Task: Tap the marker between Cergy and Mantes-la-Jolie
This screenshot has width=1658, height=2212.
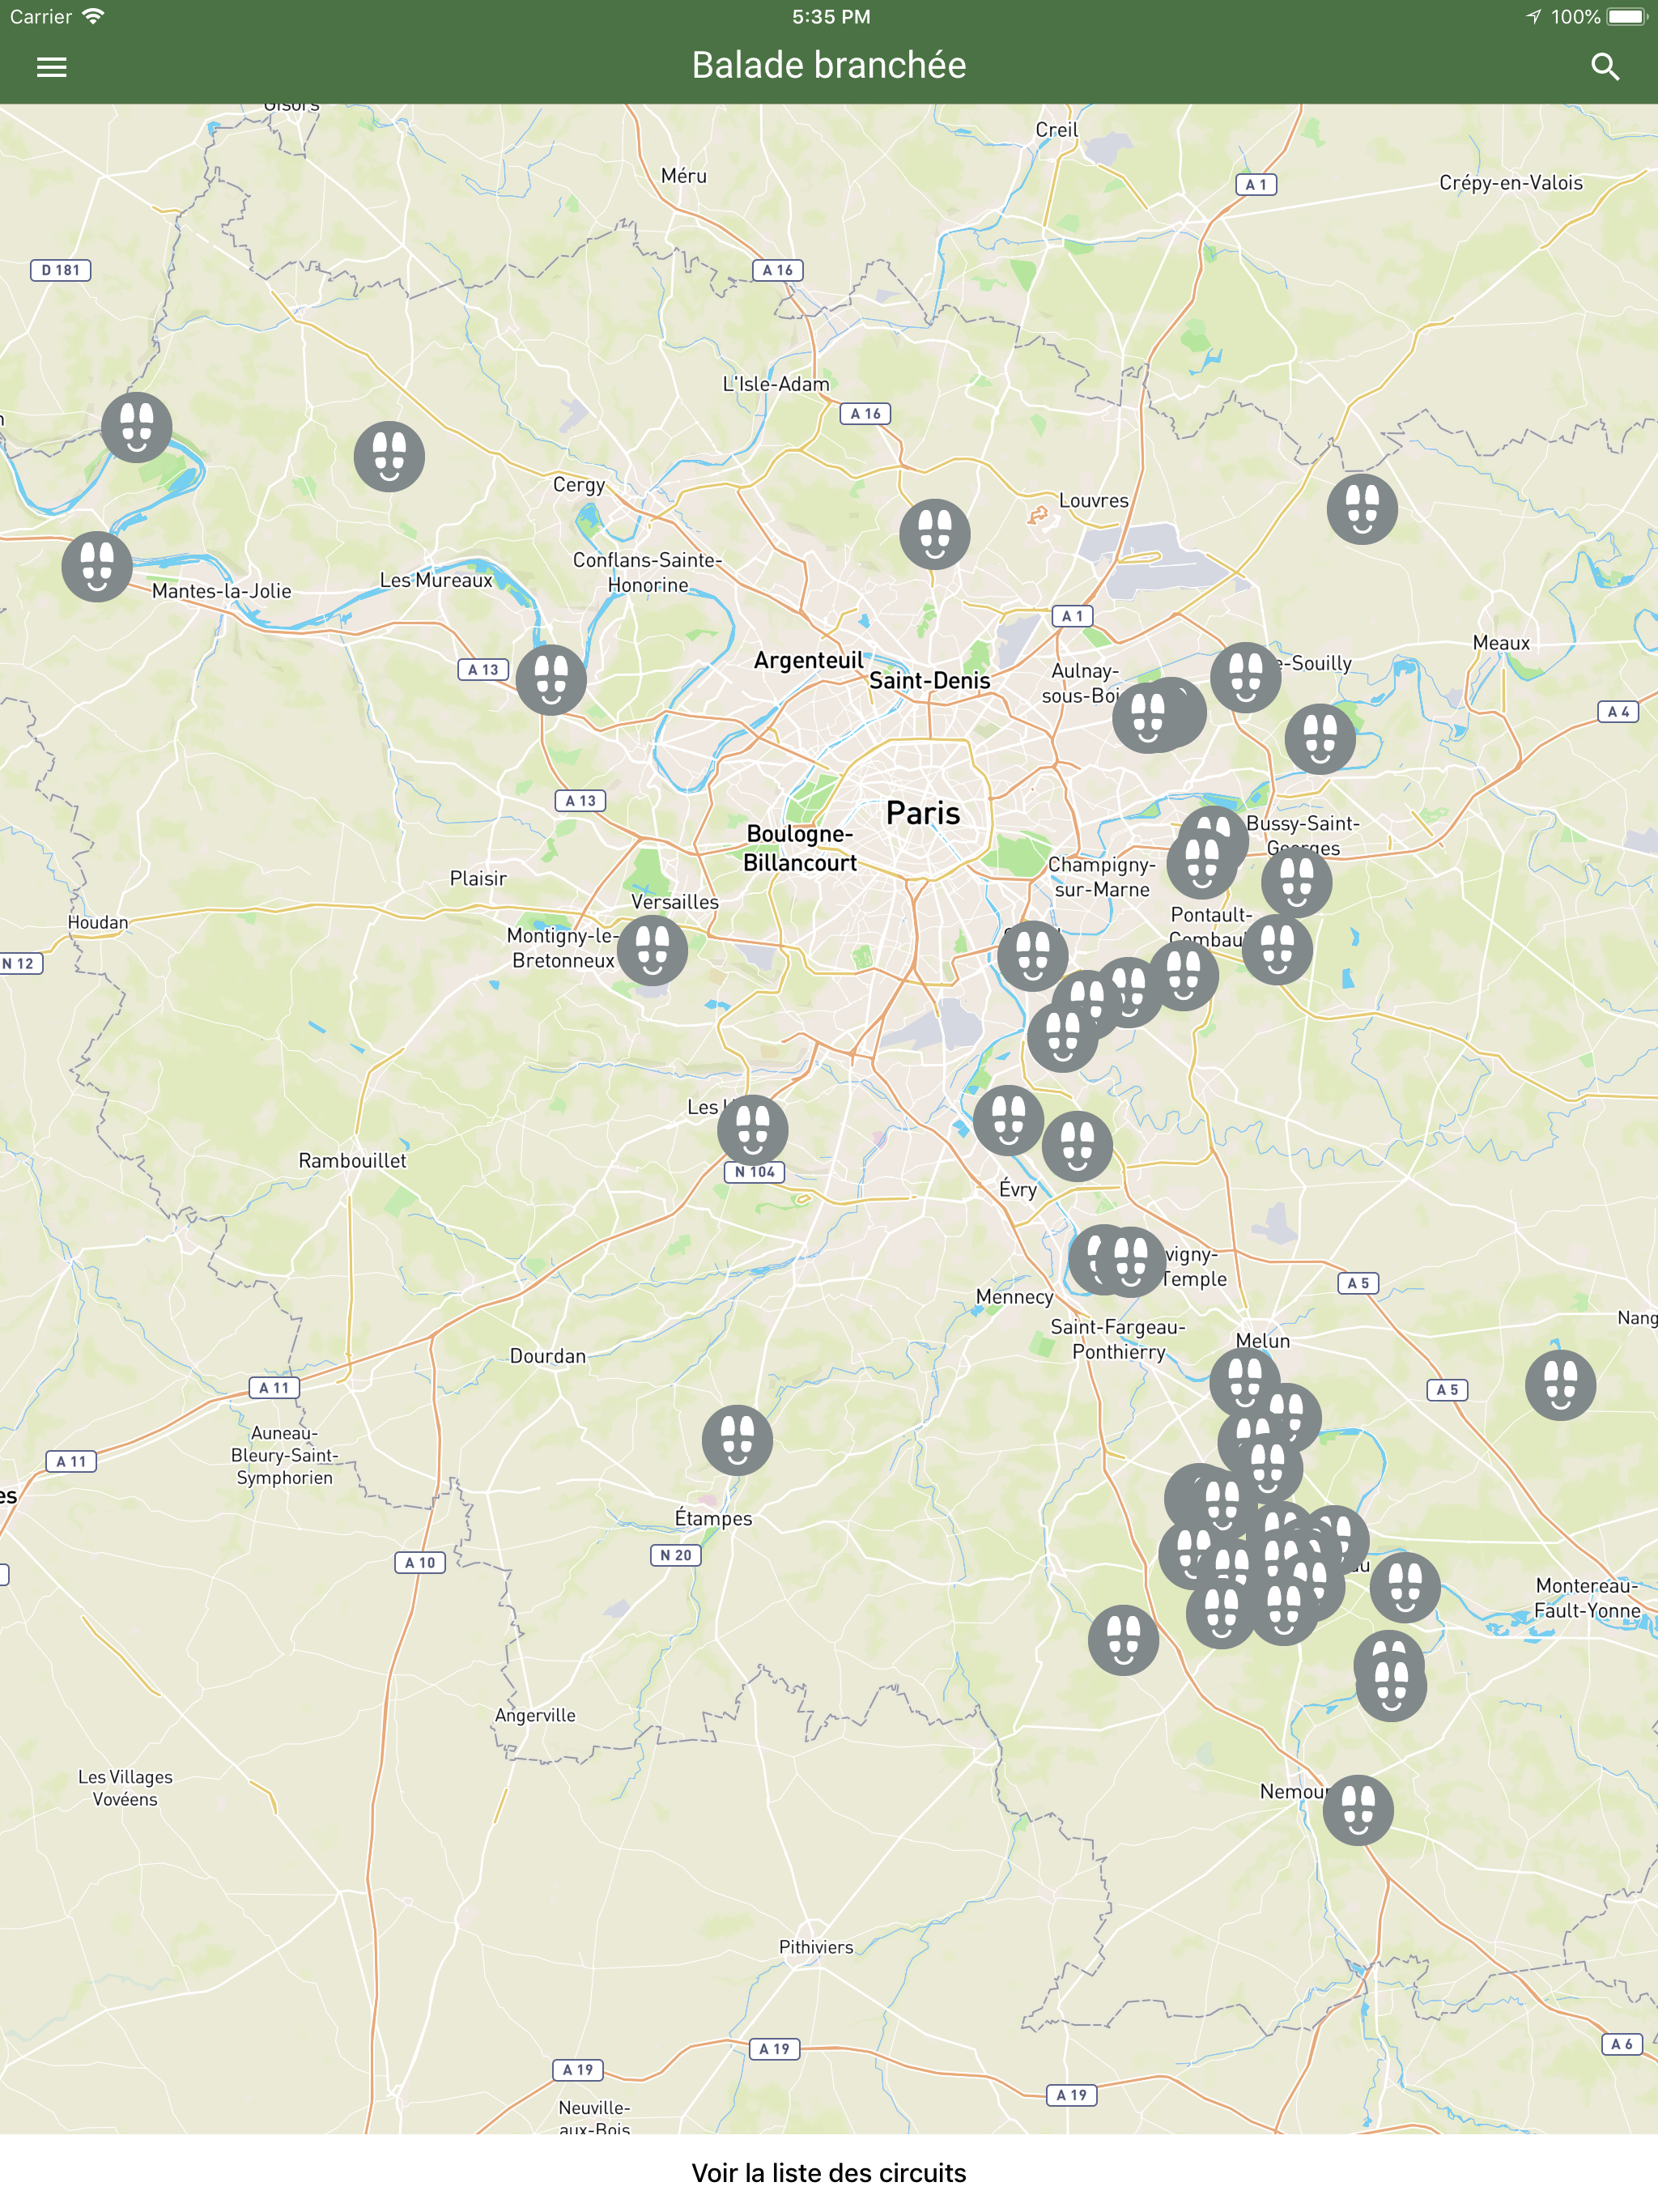Action: pos(389,457)
